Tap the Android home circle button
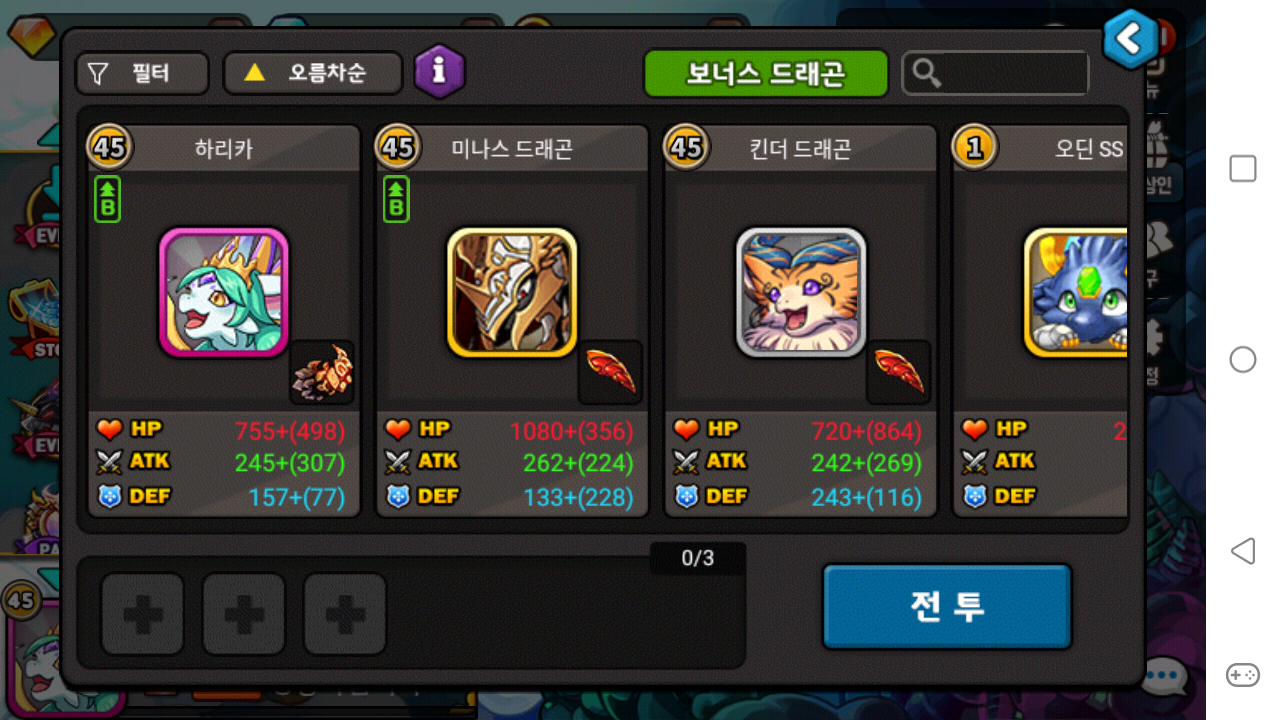 1242,359
